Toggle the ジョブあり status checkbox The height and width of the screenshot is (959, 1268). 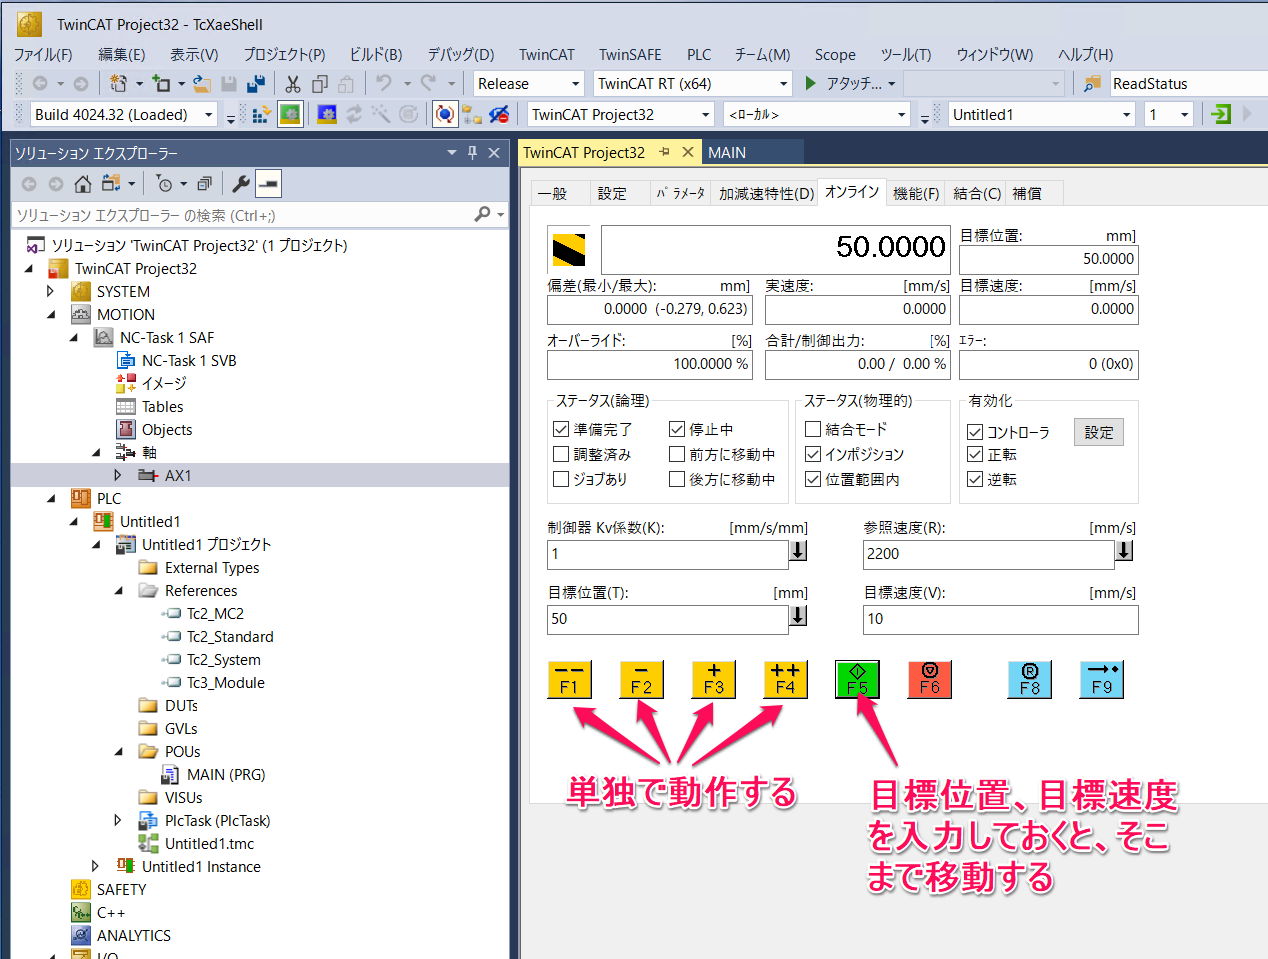[561, 479]
